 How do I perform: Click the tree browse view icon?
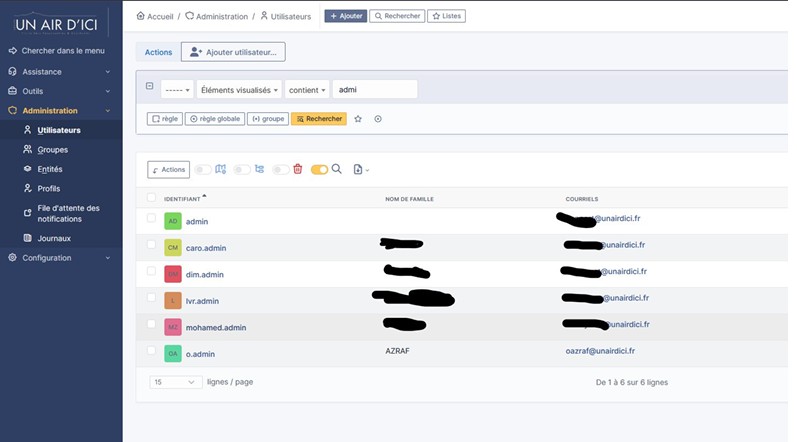(x=259, y=169)
